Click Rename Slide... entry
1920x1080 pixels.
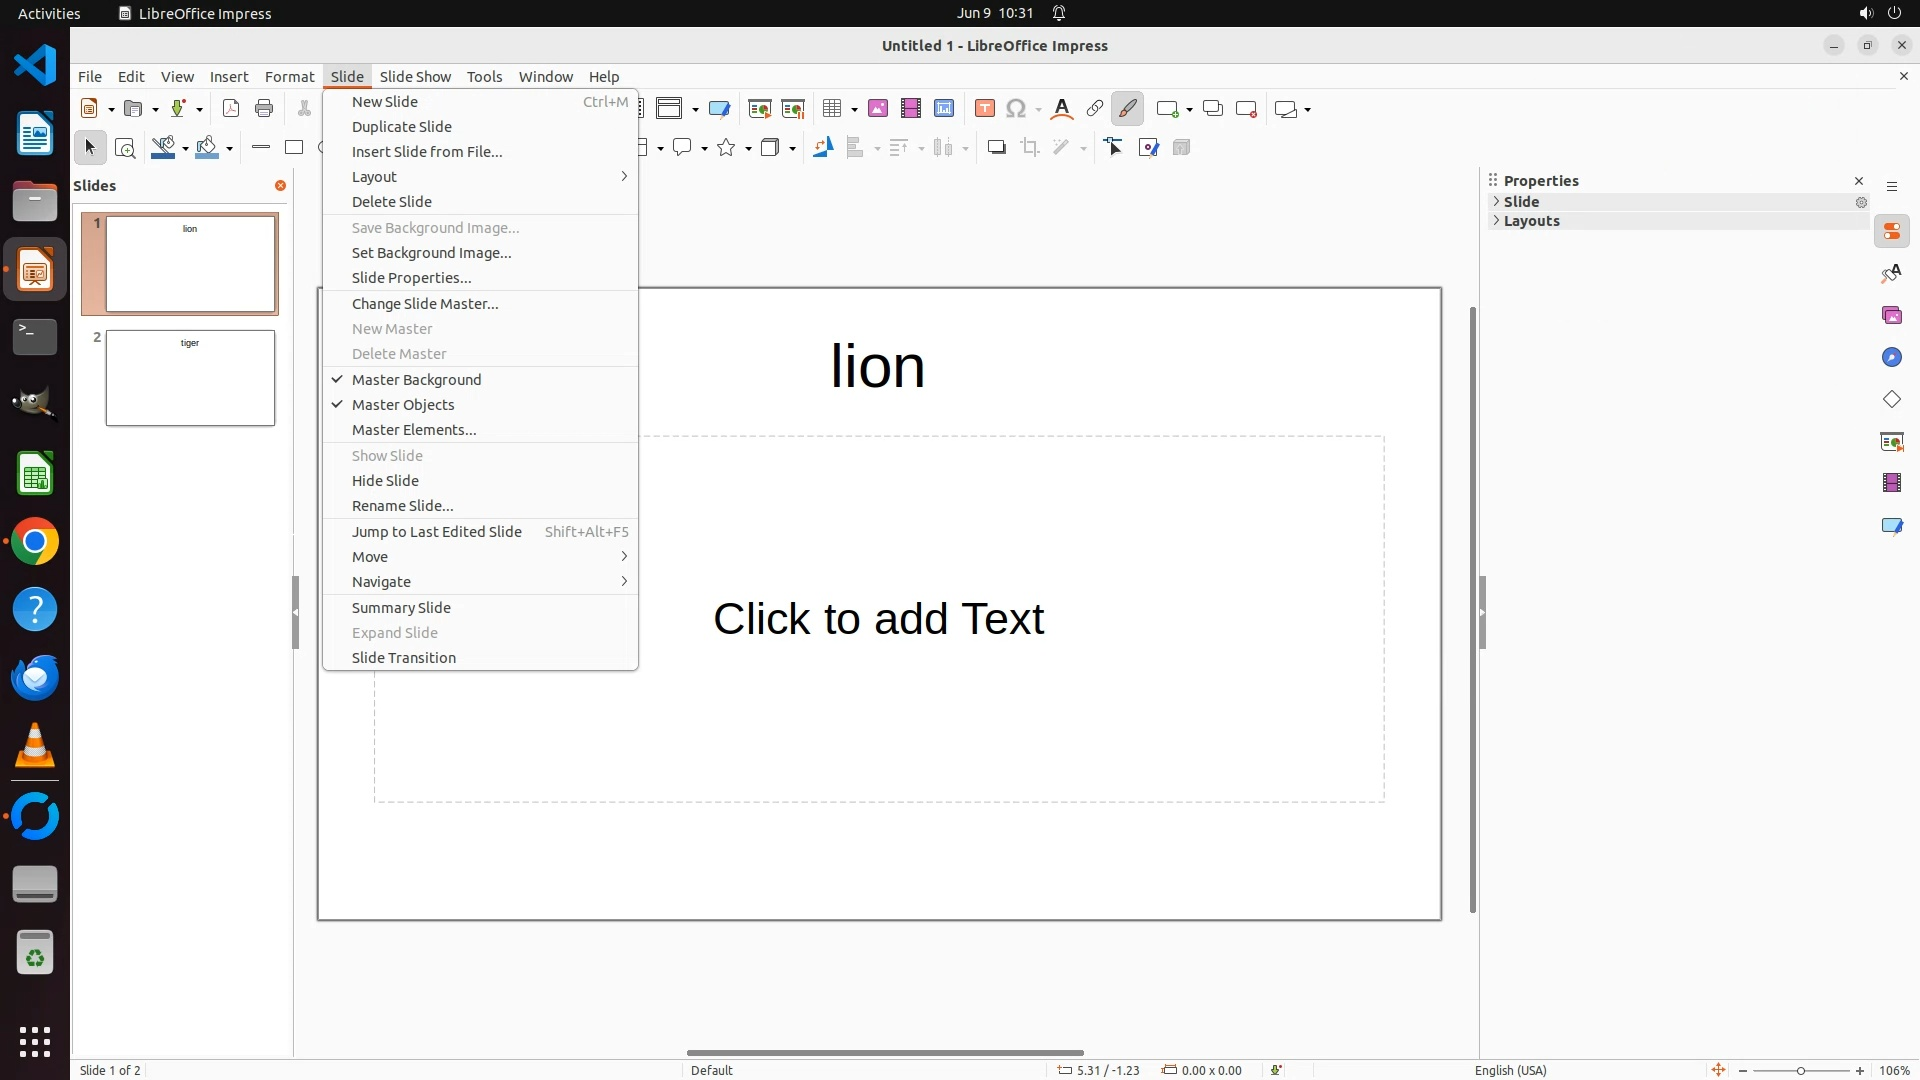(x=402, y=506)
